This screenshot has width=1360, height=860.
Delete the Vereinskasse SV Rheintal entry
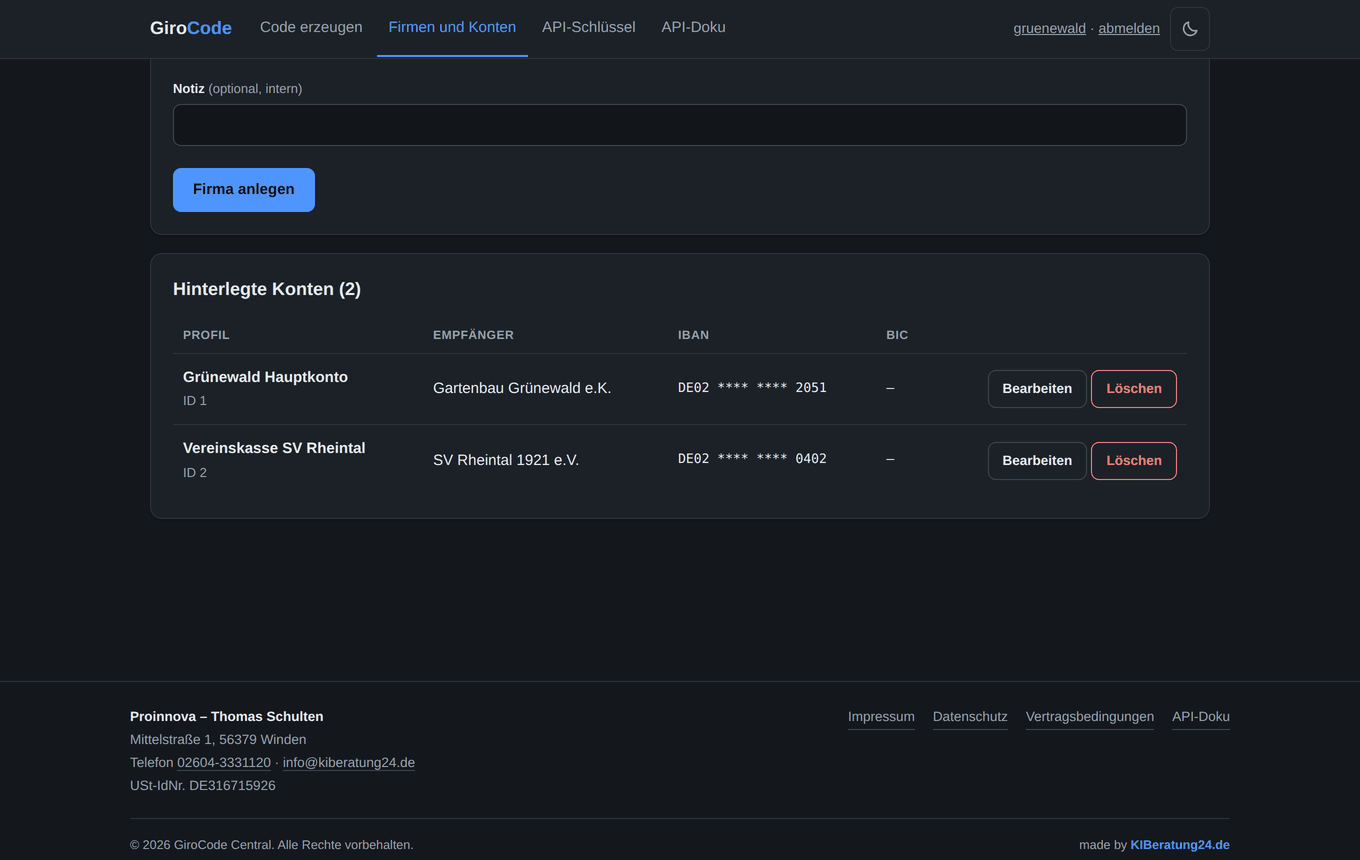1134,461
